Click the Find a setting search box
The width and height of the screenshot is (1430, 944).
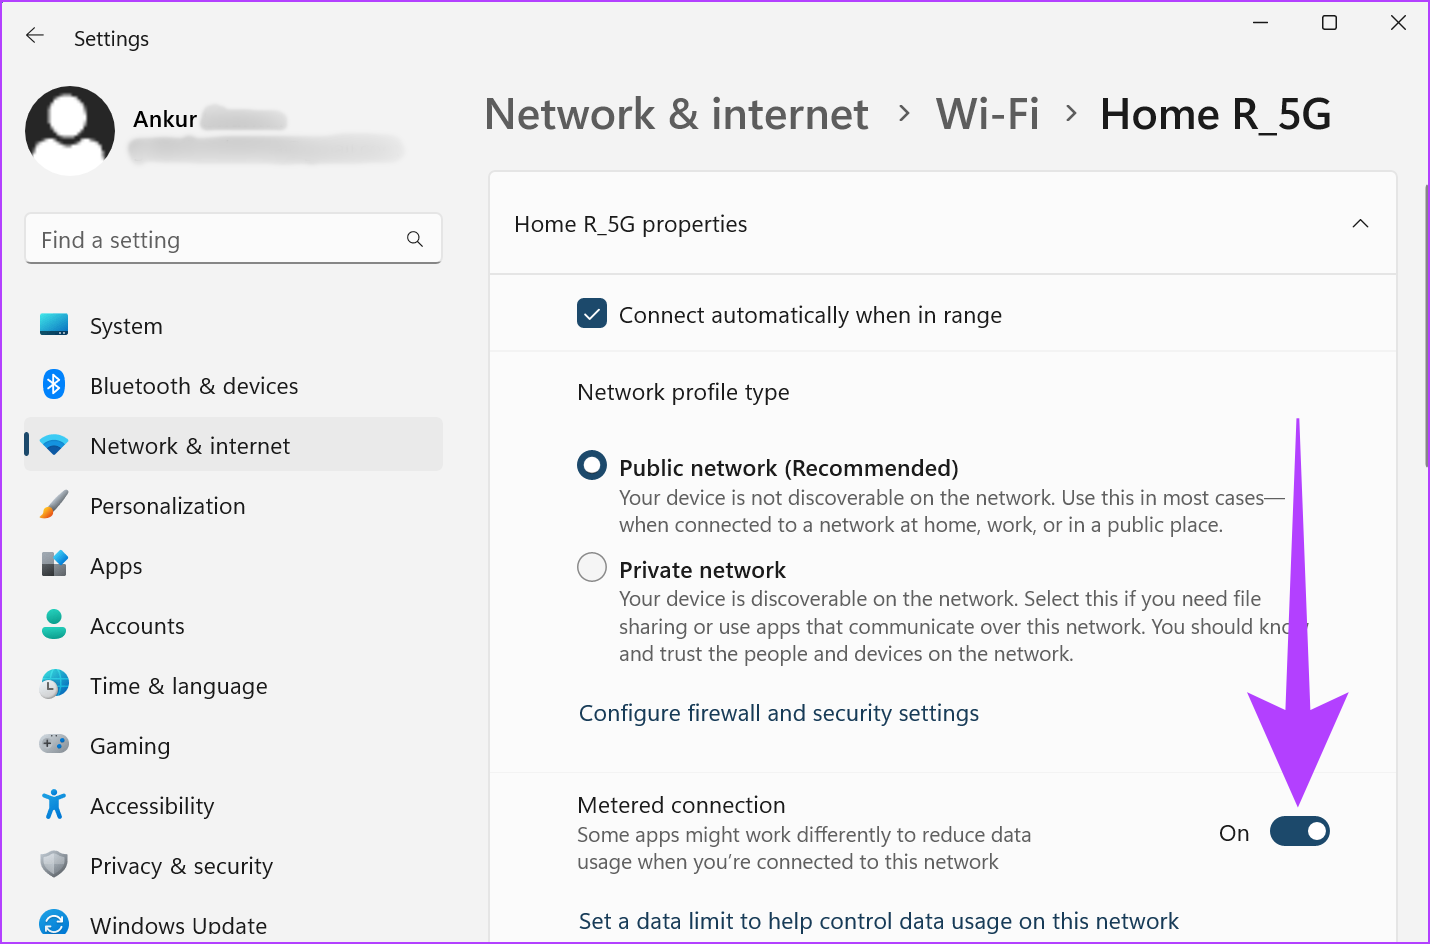tap(215, 240)
